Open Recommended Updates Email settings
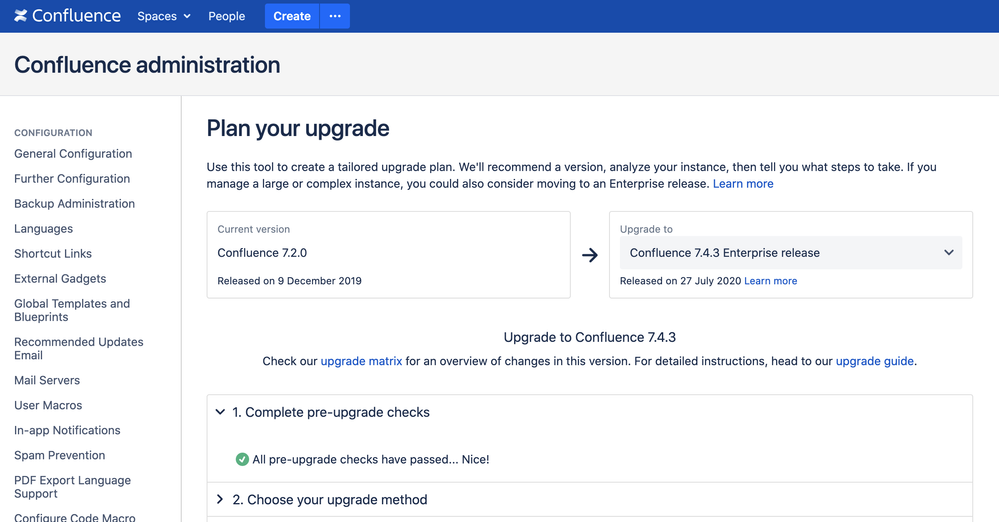 tap(78, 348)
